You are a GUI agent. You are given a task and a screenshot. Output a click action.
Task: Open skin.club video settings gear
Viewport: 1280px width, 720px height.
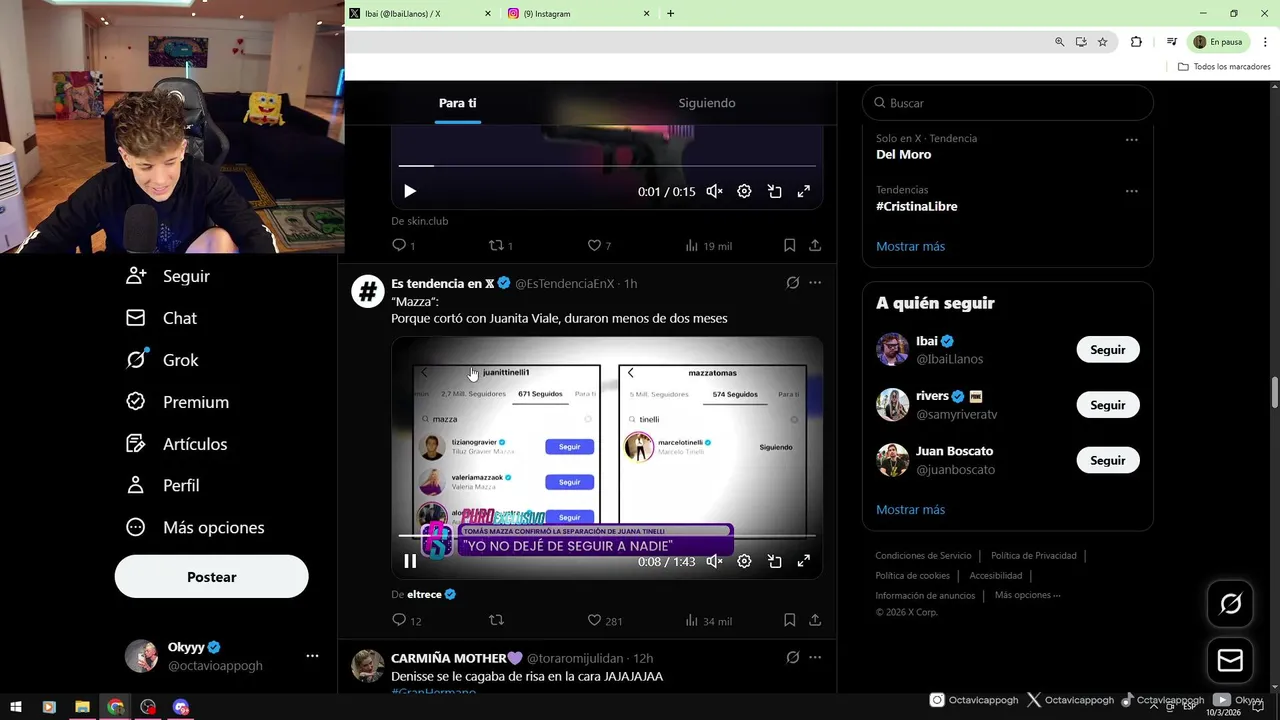[744, 191]
